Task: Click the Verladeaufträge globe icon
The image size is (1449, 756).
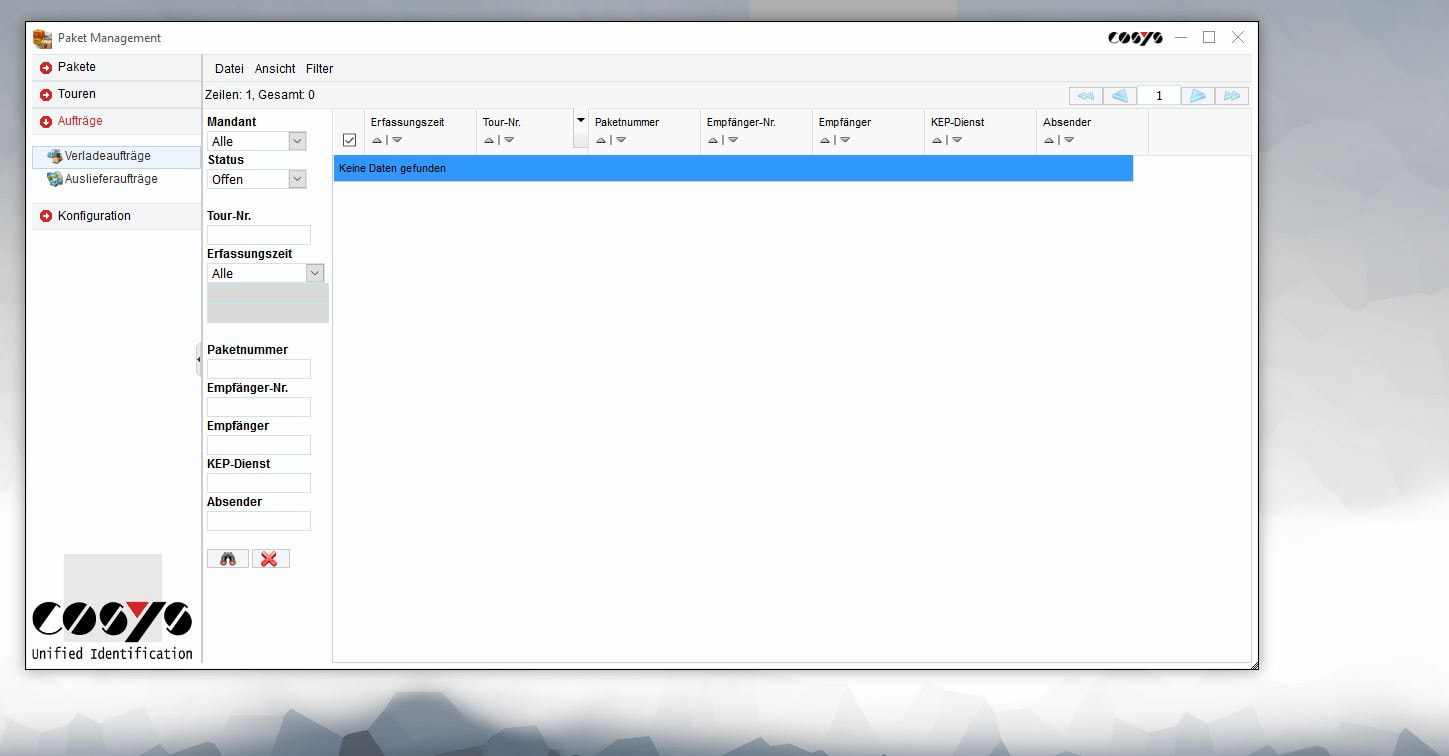Action: (57, 156)
